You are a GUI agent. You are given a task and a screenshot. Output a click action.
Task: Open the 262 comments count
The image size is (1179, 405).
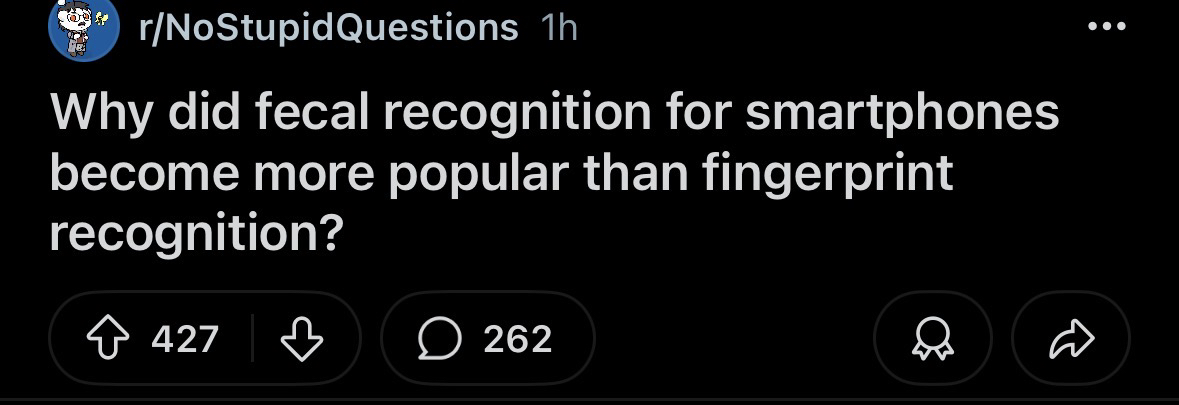(x=517, y=339)
